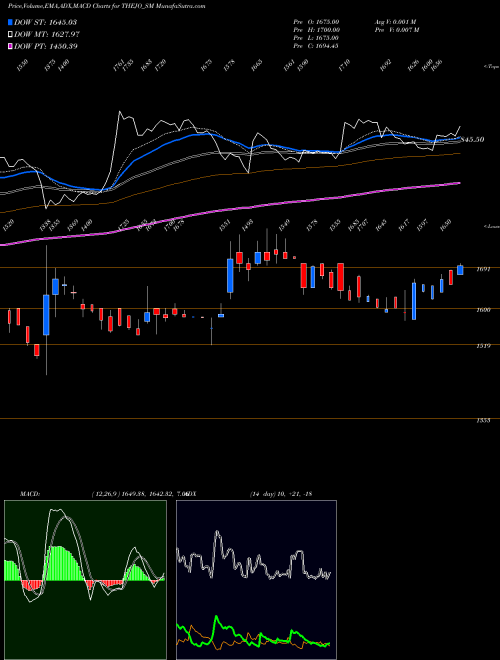The image size is (500, 660).
Task: Click the chart title mentioning THEJO_SM MunafaSutra.com
Action: point(106,6)
